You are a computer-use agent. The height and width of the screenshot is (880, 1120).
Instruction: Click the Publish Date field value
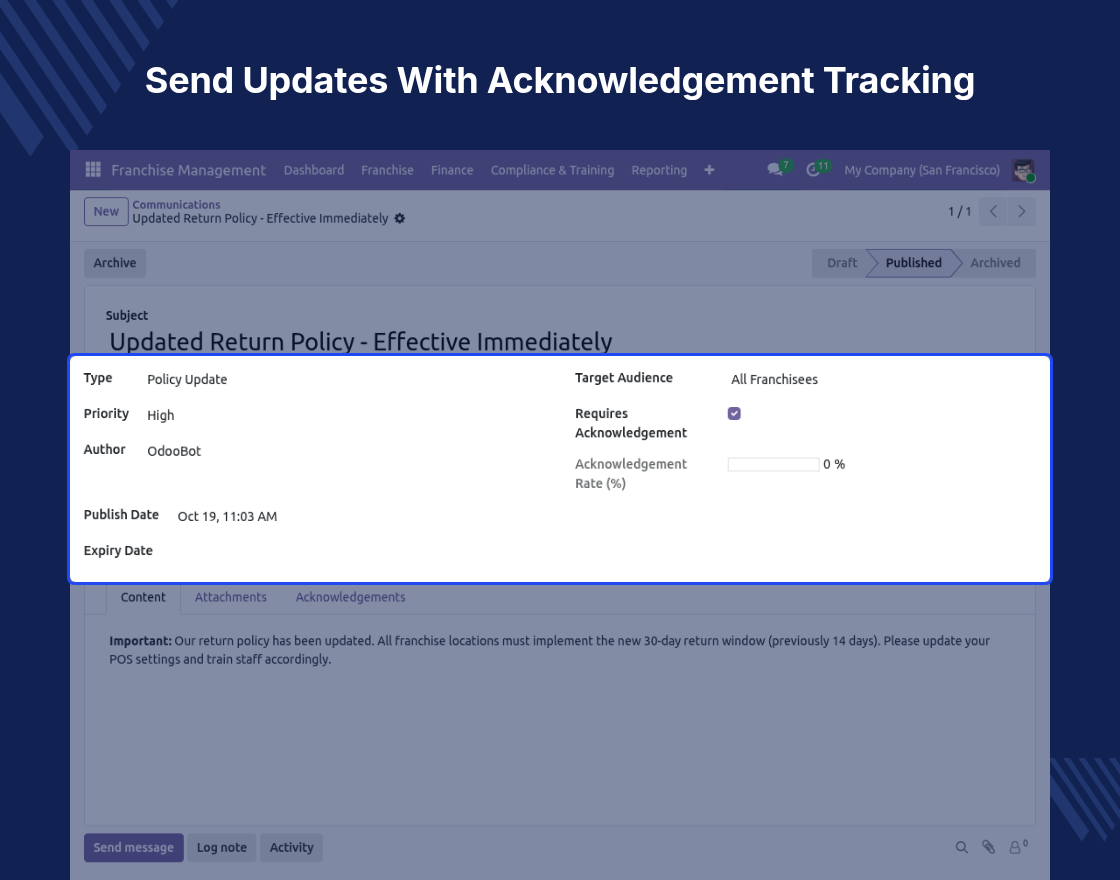pyautogui.click(x=227, y=516)
